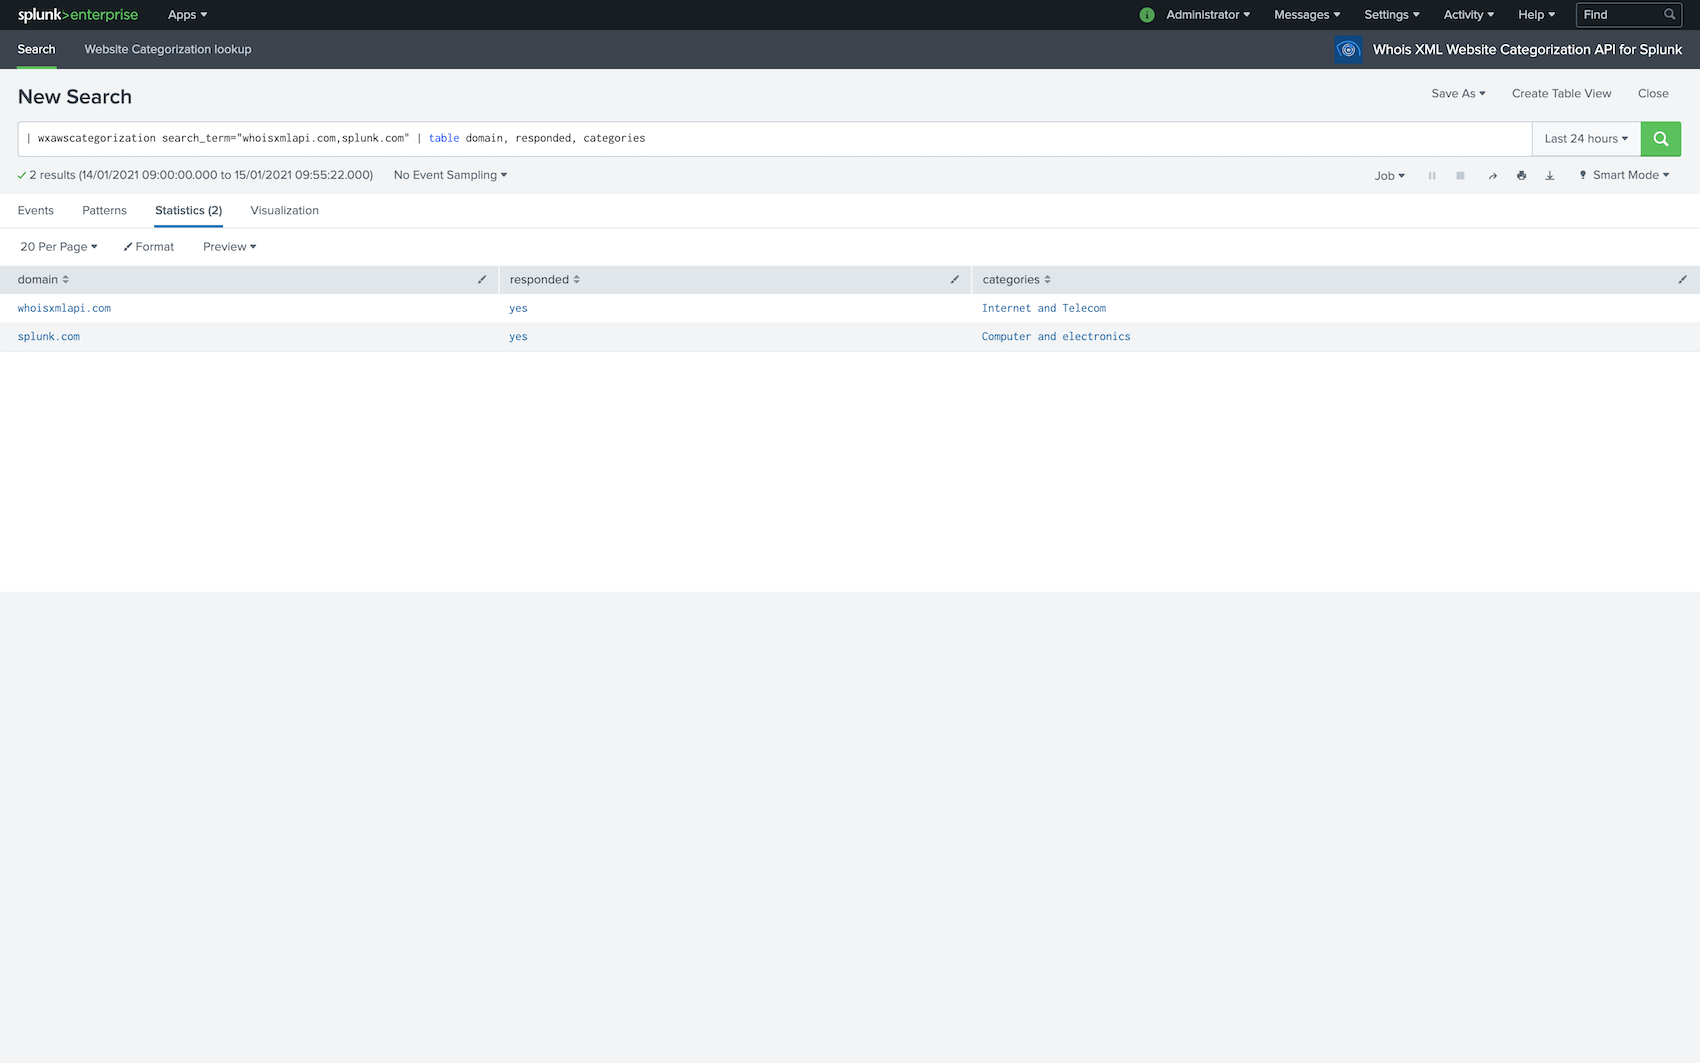Image resolution: width=1700 pixels, height=1063 pixels.
Task: Click the Whois XML Website Categorization API title
Action: (x=1527, y=49)
